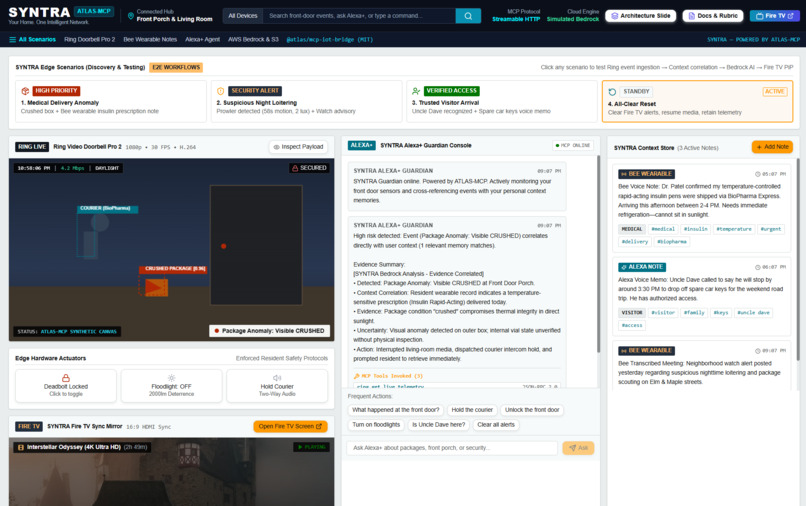Choose 'Turn on floodlights' quick action
The image size is (806, 506).
click(376, 425)
